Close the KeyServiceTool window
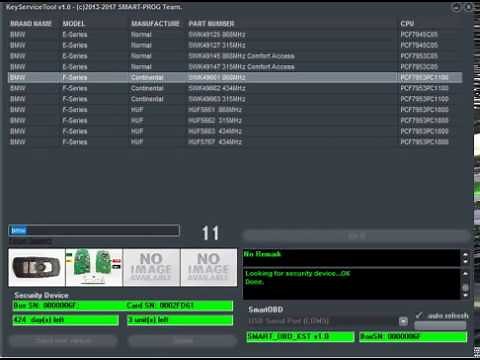The height and width of the screenshot is (360, 480). [x=468, y=7]
